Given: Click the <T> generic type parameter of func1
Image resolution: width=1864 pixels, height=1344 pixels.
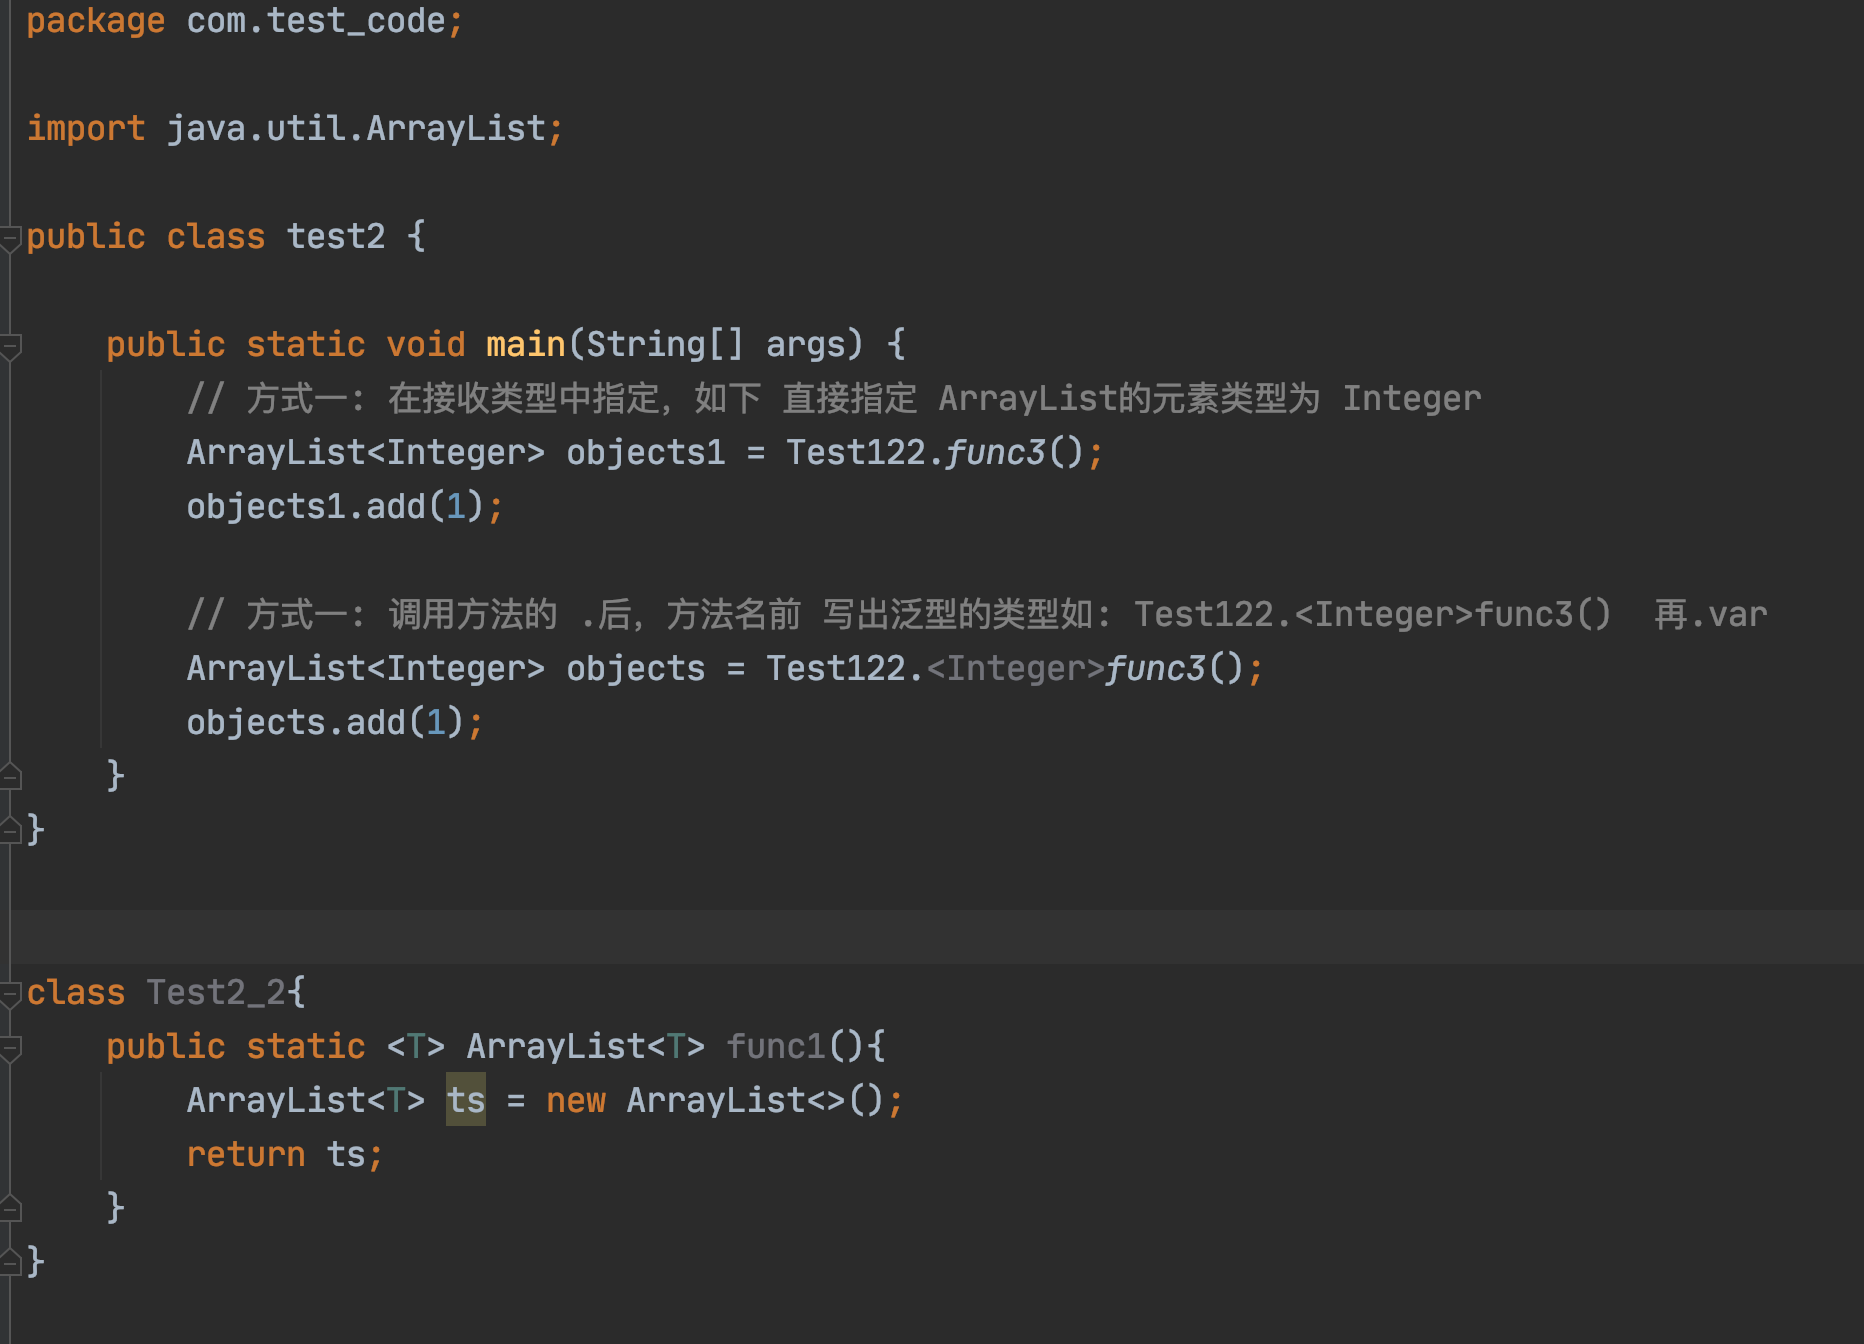Looking at the screenshot, I should [x=416, y=1046].
